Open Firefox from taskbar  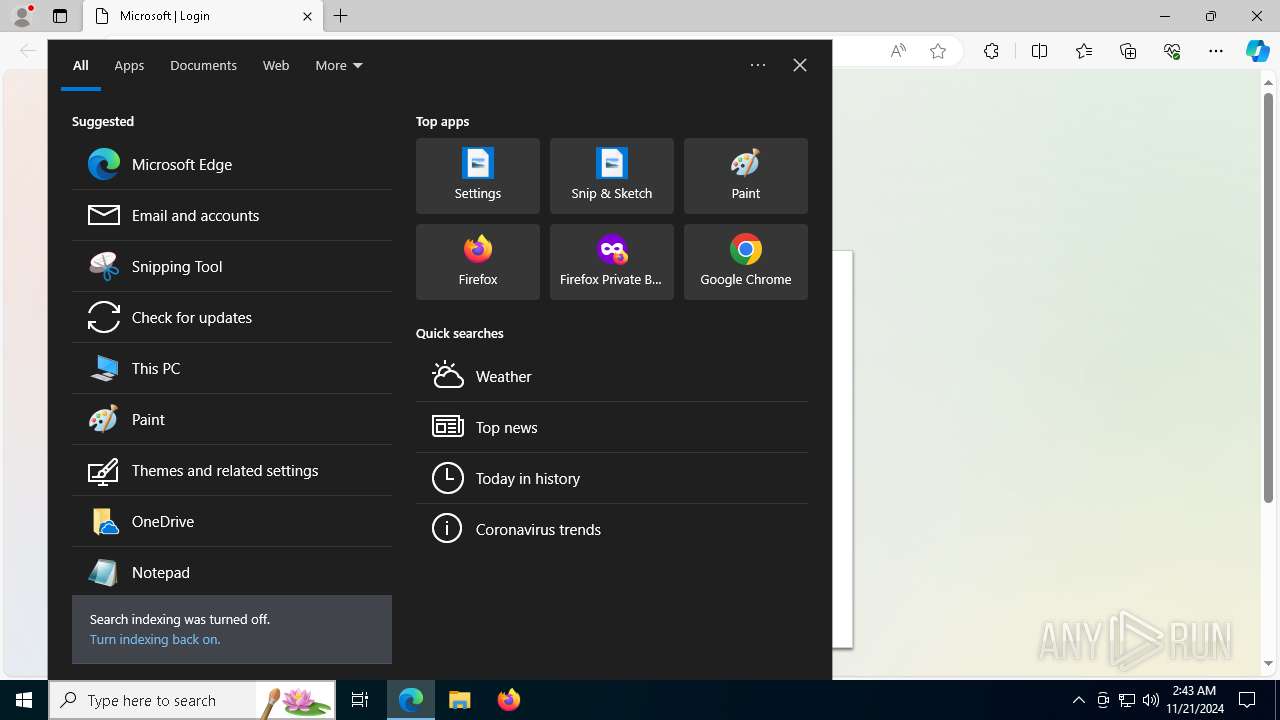509,700
